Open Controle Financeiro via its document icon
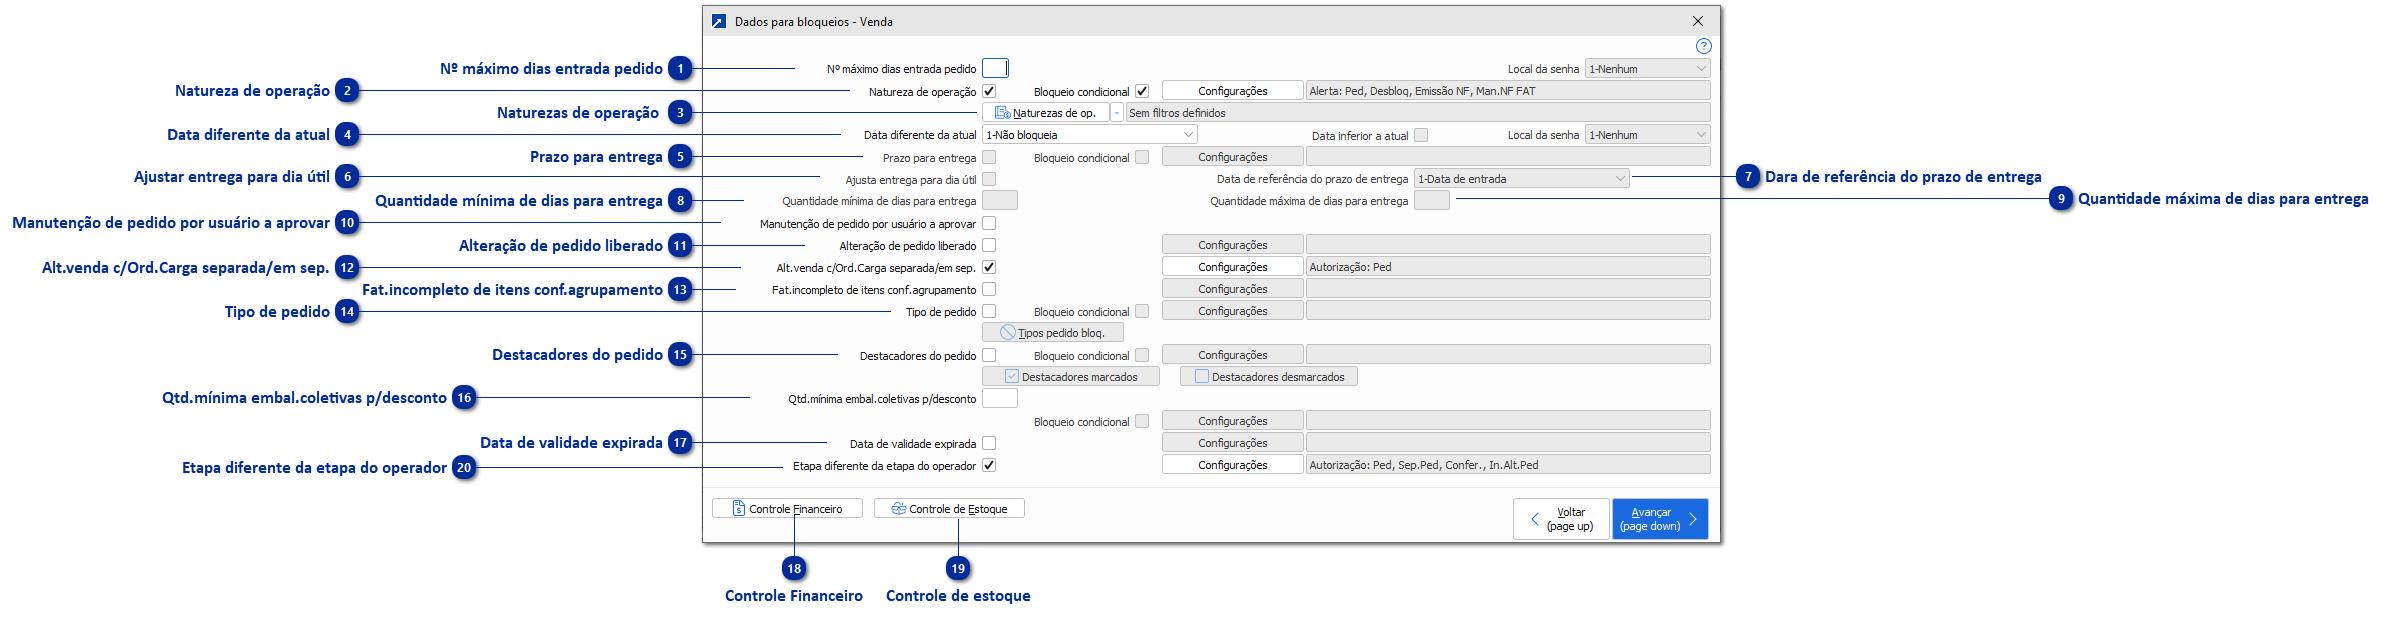This screenshot has width=2385, height=622. 739,509
